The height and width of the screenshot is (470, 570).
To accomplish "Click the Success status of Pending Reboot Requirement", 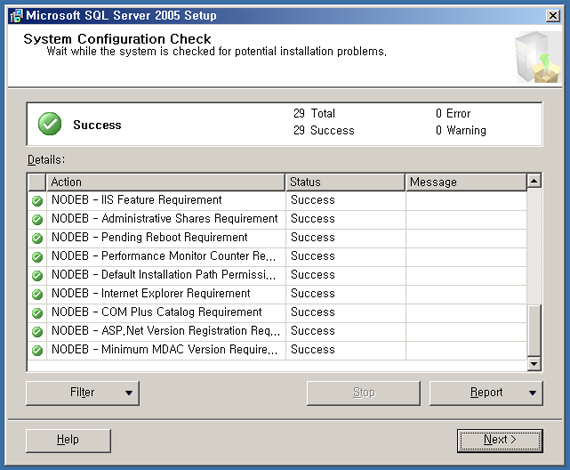I will pos(313,237).
